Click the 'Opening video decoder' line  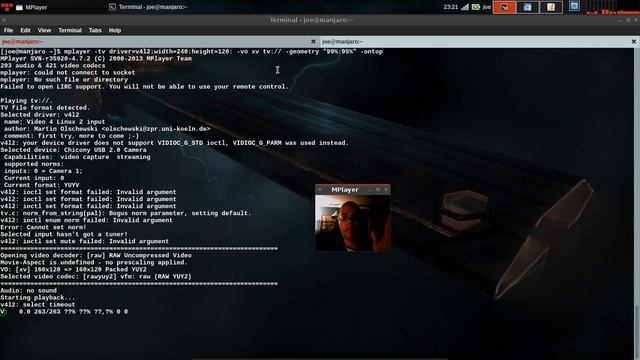(x=96, y=256)
